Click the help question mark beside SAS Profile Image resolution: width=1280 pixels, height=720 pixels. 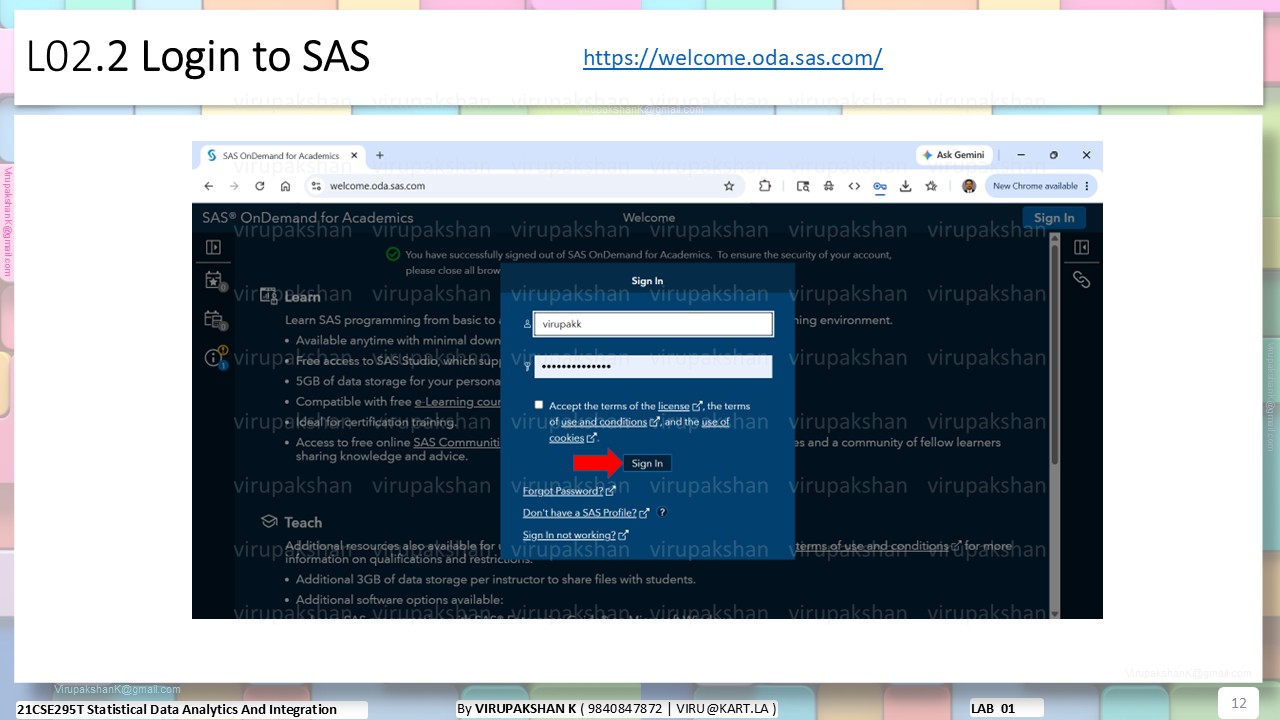coord(662,512)
